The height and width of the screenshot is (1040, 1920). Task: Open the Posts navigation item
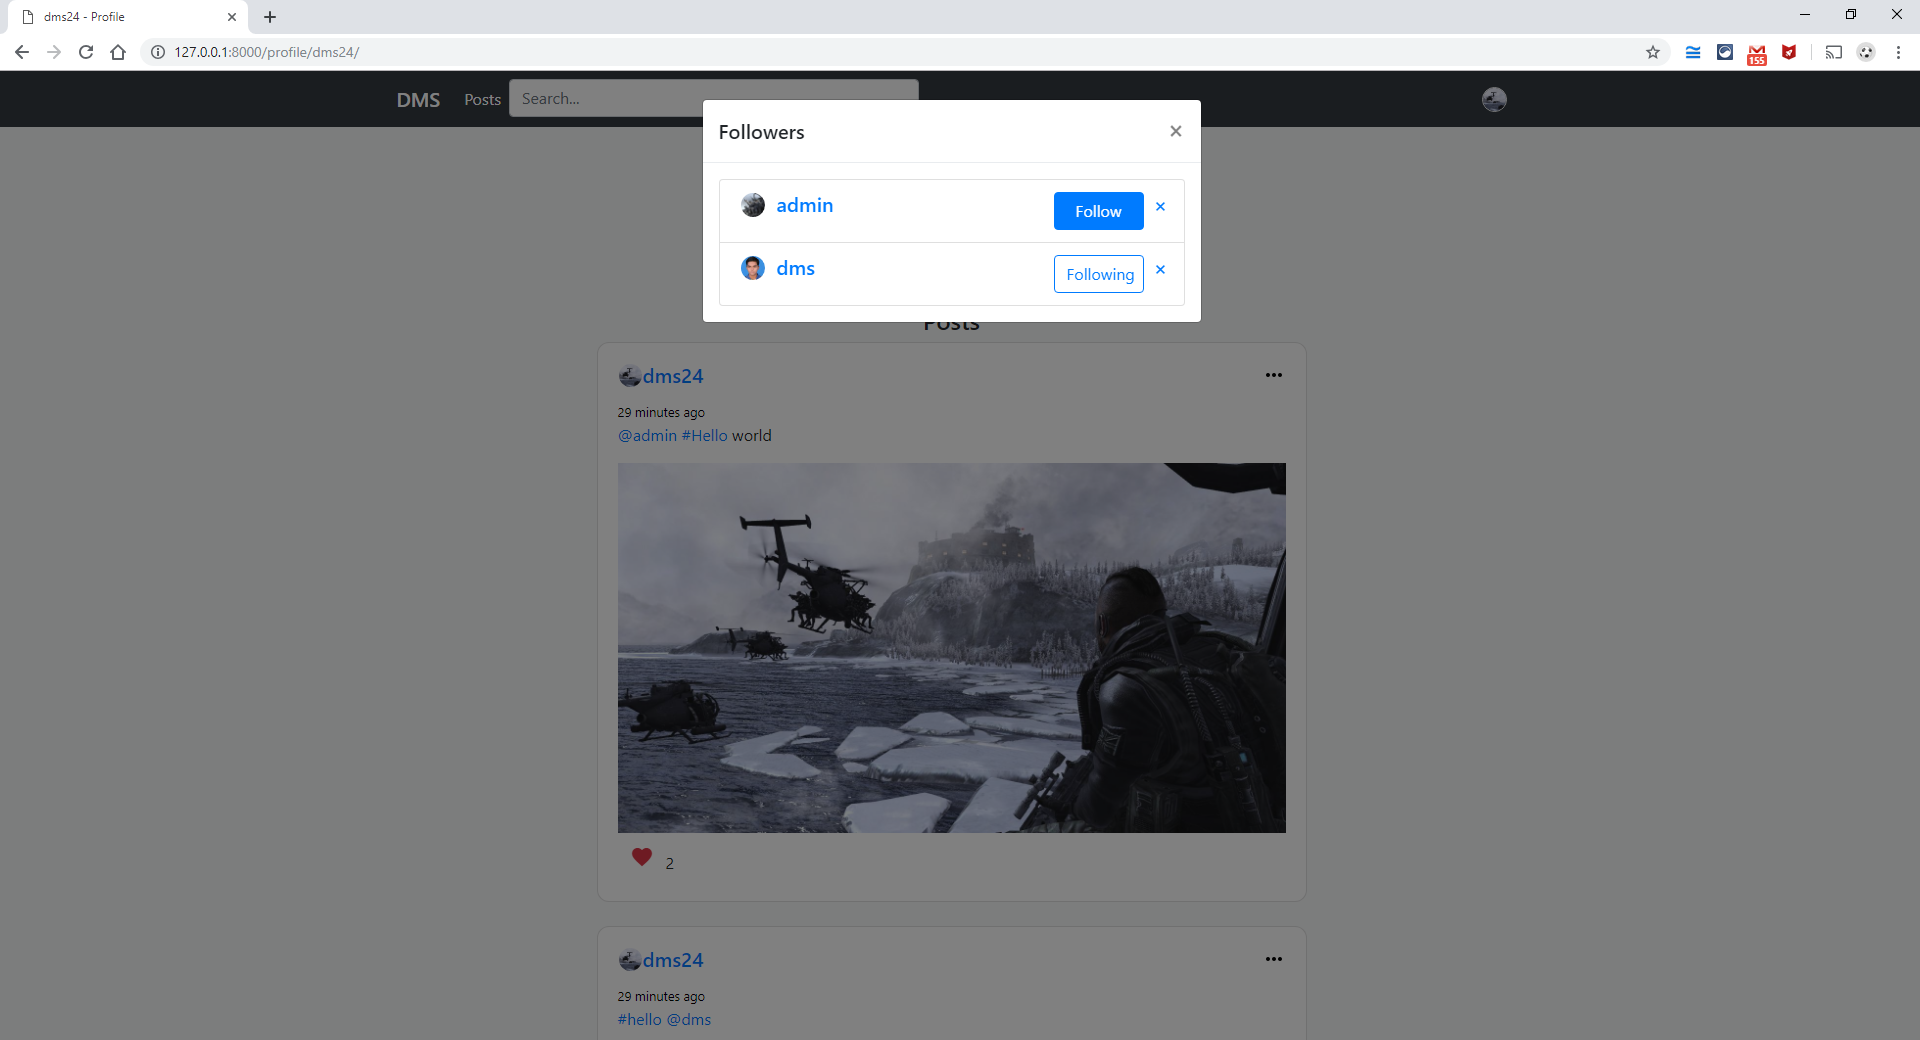(x=482, y=99)
